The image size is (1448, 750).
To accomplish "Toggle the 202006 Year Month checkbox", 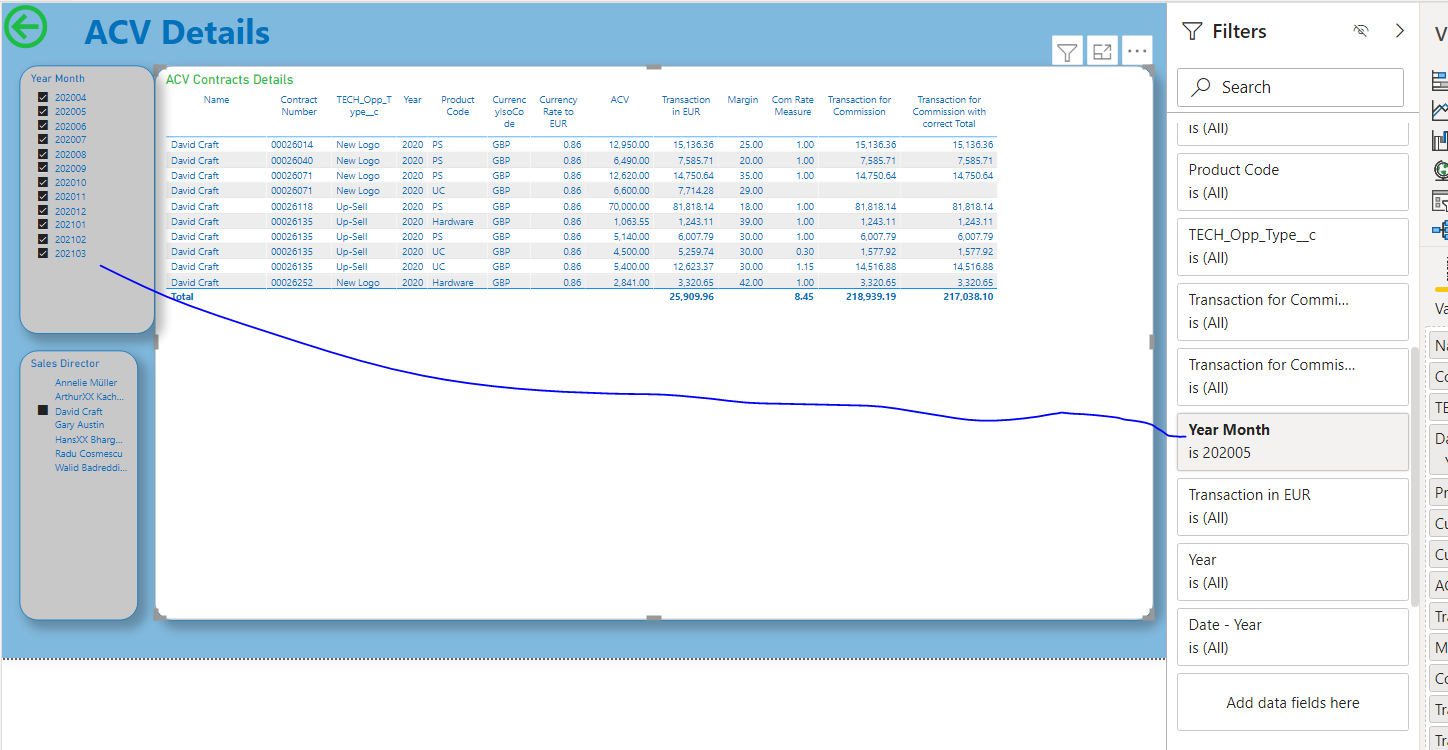I will (43, 126).
